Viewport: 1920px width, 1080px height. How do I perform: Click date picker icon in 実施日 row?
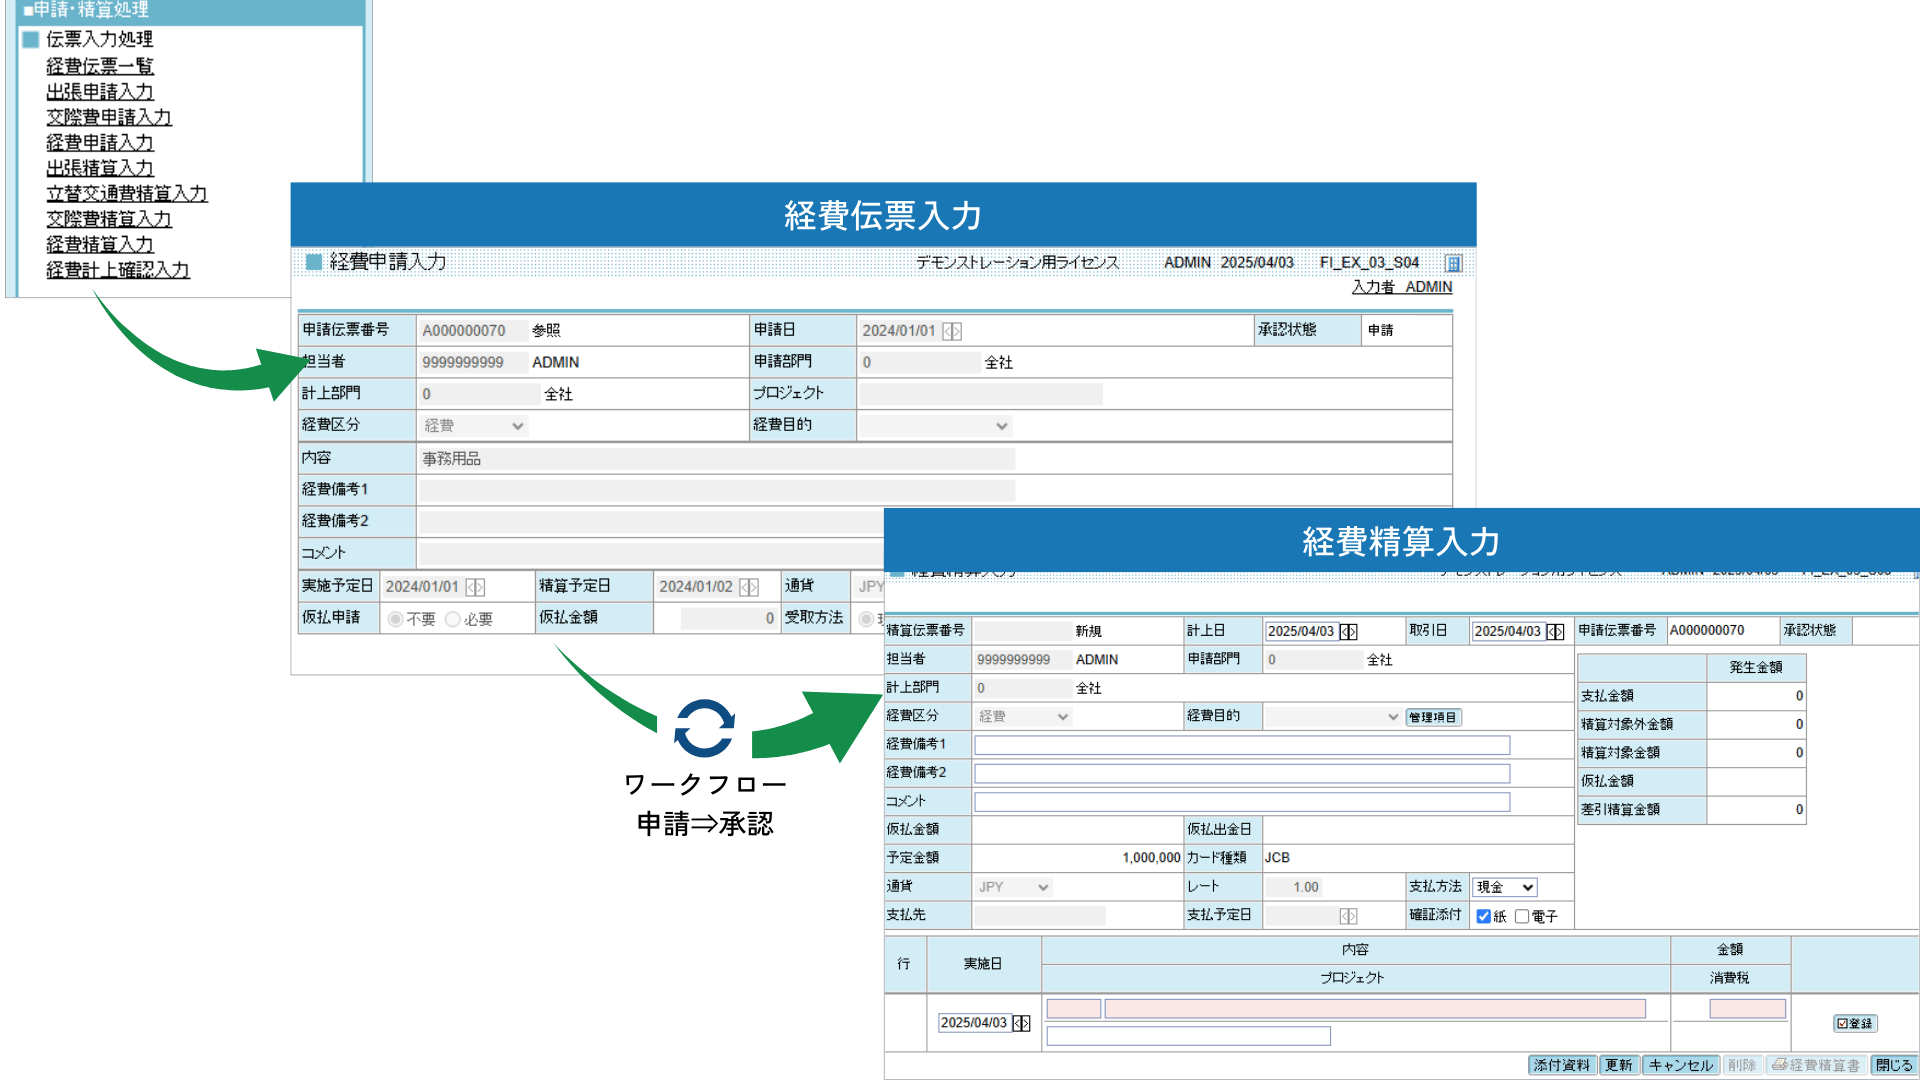tap(1021, 1023)
